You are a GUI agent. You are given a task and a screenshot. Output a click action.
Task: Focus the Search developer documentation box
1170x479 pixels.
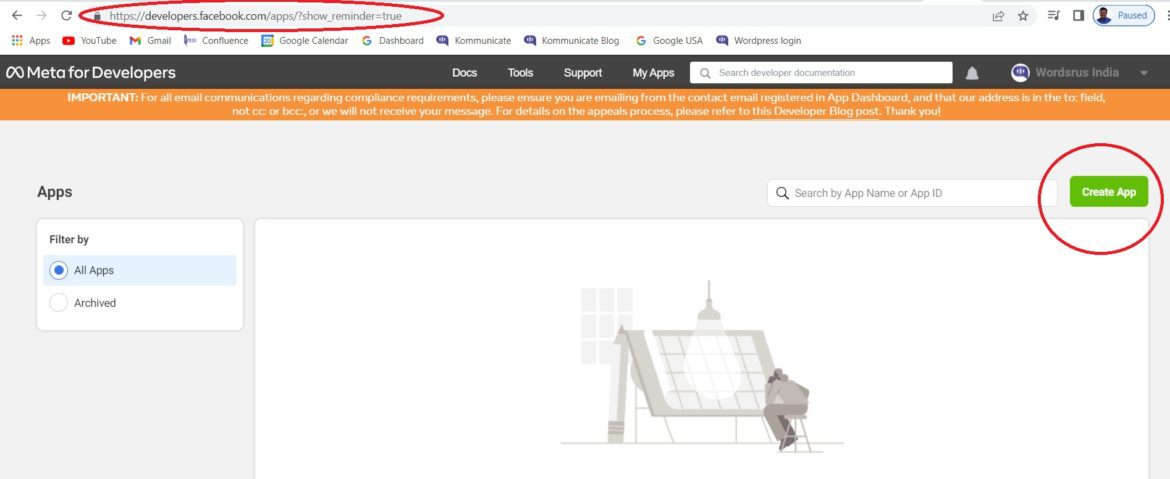click(x=830, y=73)
